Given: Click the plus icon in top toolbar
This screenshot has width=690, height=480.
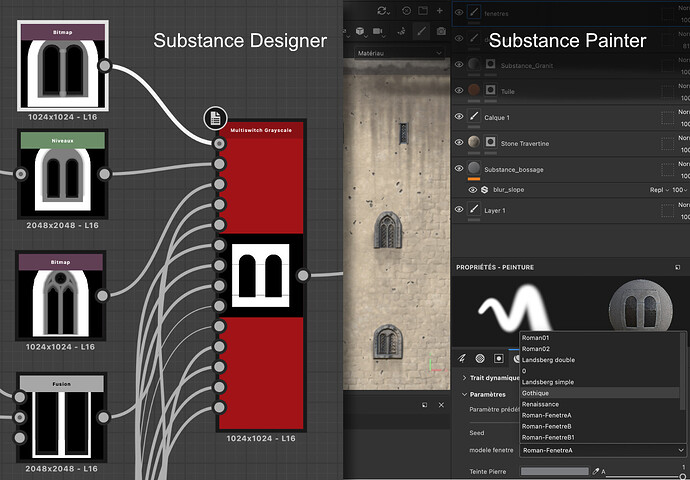Looking at the screenshot, I should (441, 10).
